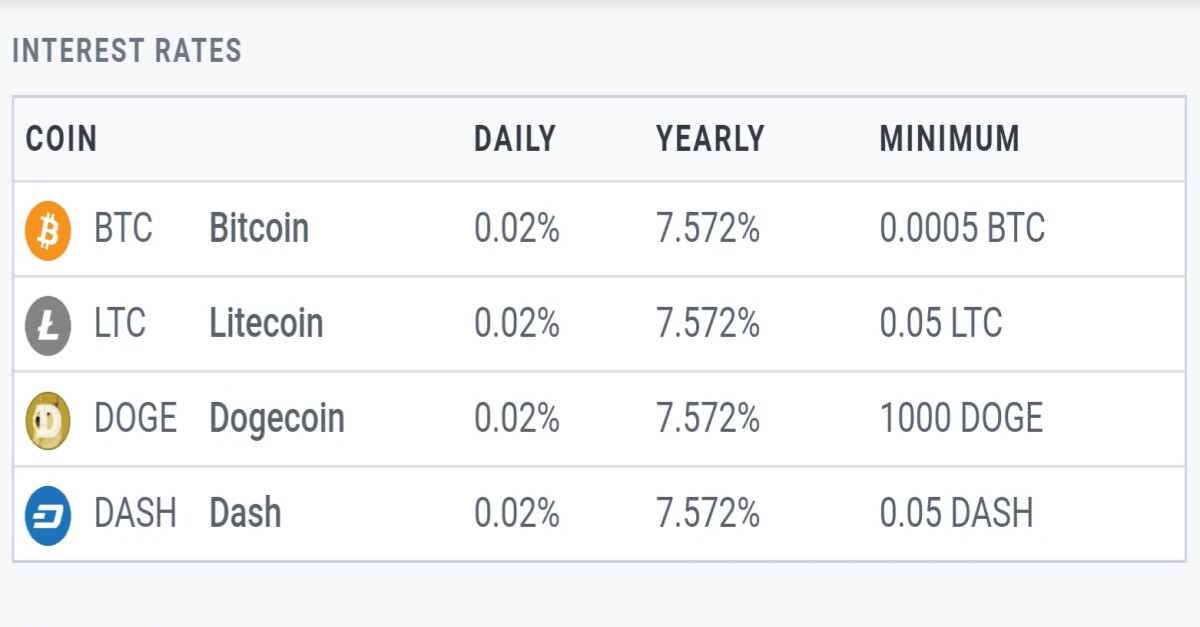Open the Dash name link
This screenshot has height=627, width=1200.
tap(245, 514)
